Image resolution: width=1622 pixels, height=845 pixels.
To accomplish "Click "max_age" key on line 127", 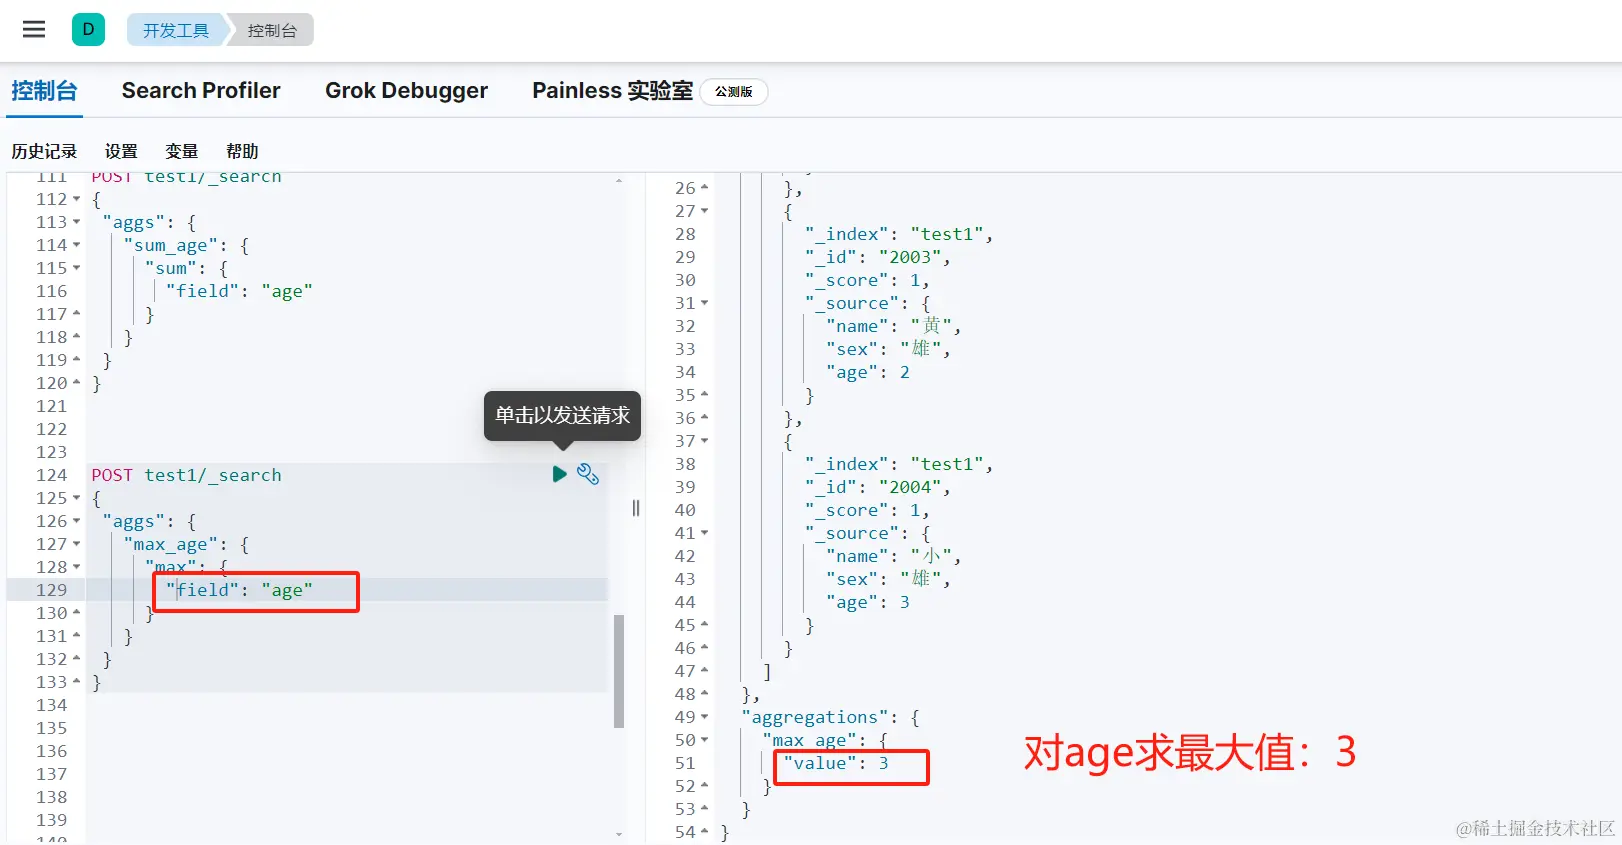I will 170,544.
